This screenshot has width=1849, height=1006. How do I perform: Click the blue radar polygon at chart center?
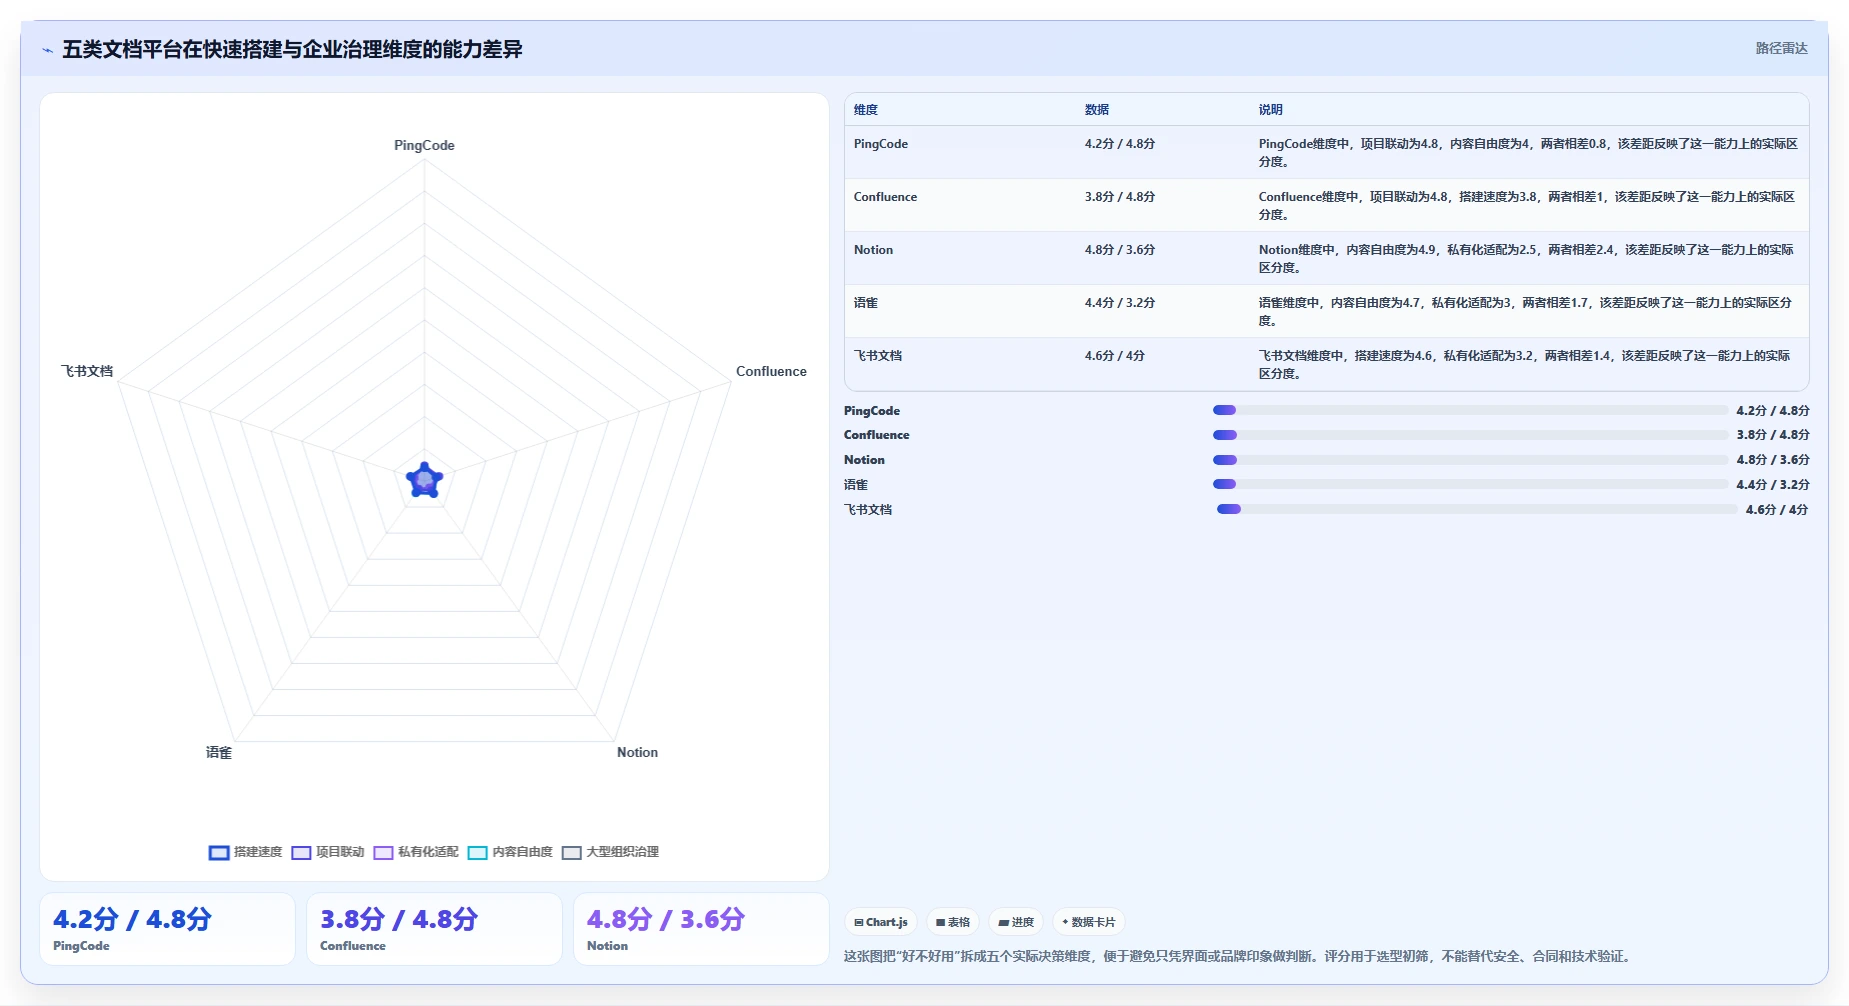click(x=424, y=481)
